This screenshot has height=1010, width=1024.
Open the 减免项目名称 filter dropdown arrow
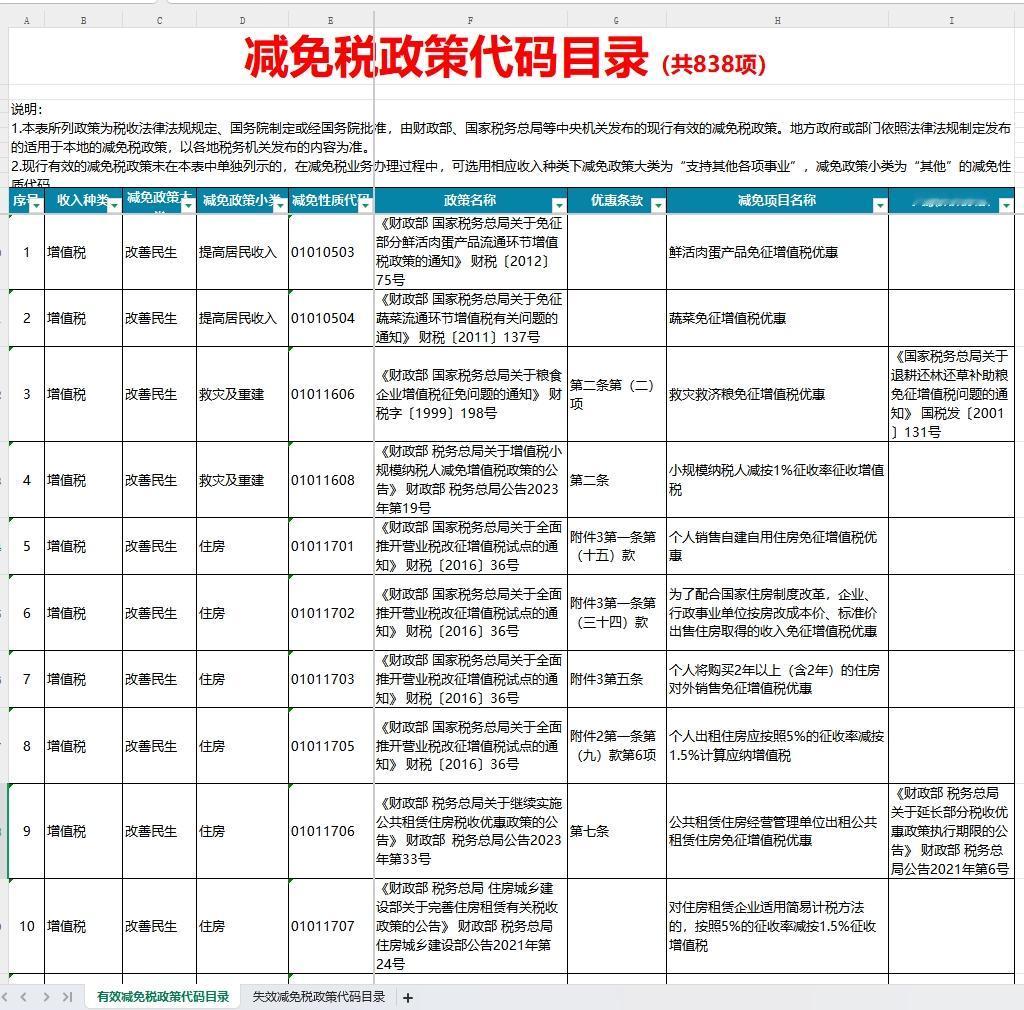click(x=880, y=206)
